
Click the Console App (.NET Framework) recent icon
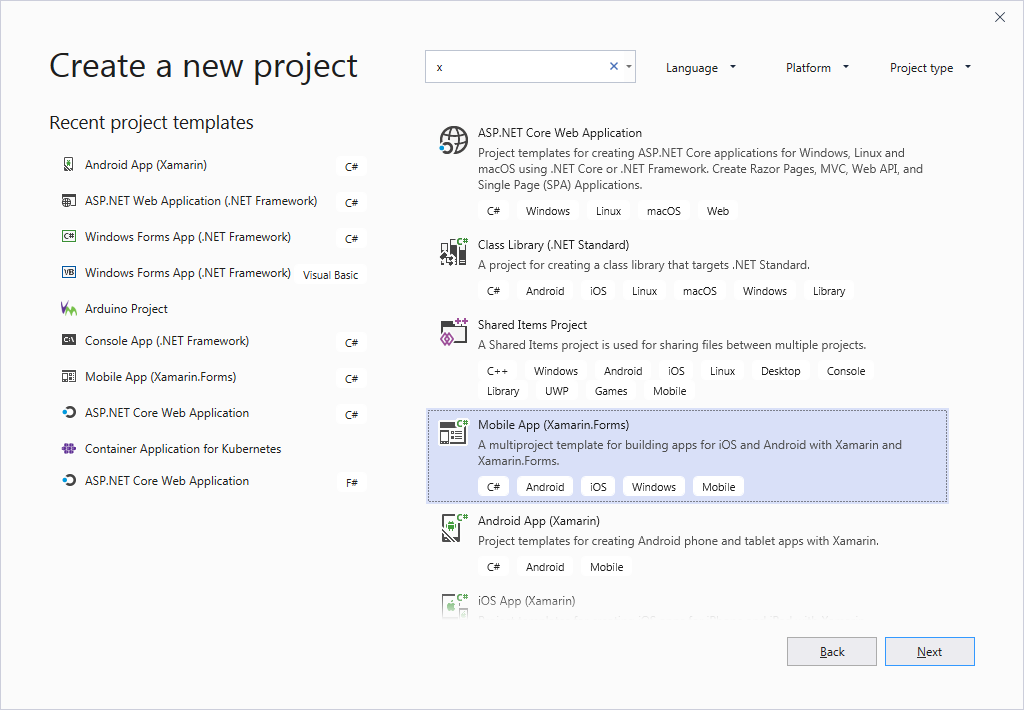coord(68,341)
